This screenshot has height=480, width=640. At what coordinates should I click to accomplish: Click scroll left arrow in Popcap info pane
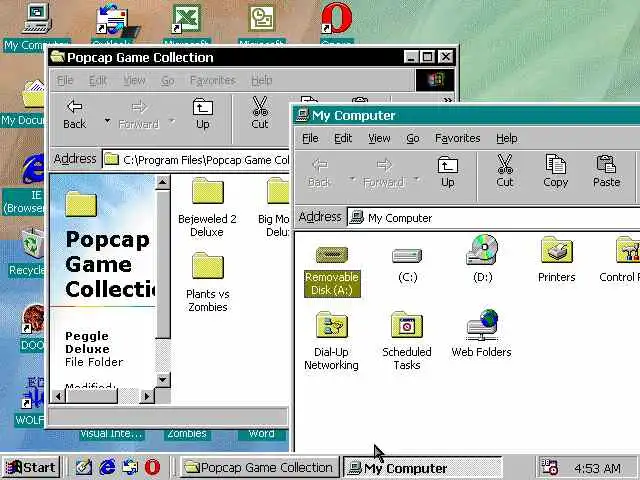(x=59, y=396)
